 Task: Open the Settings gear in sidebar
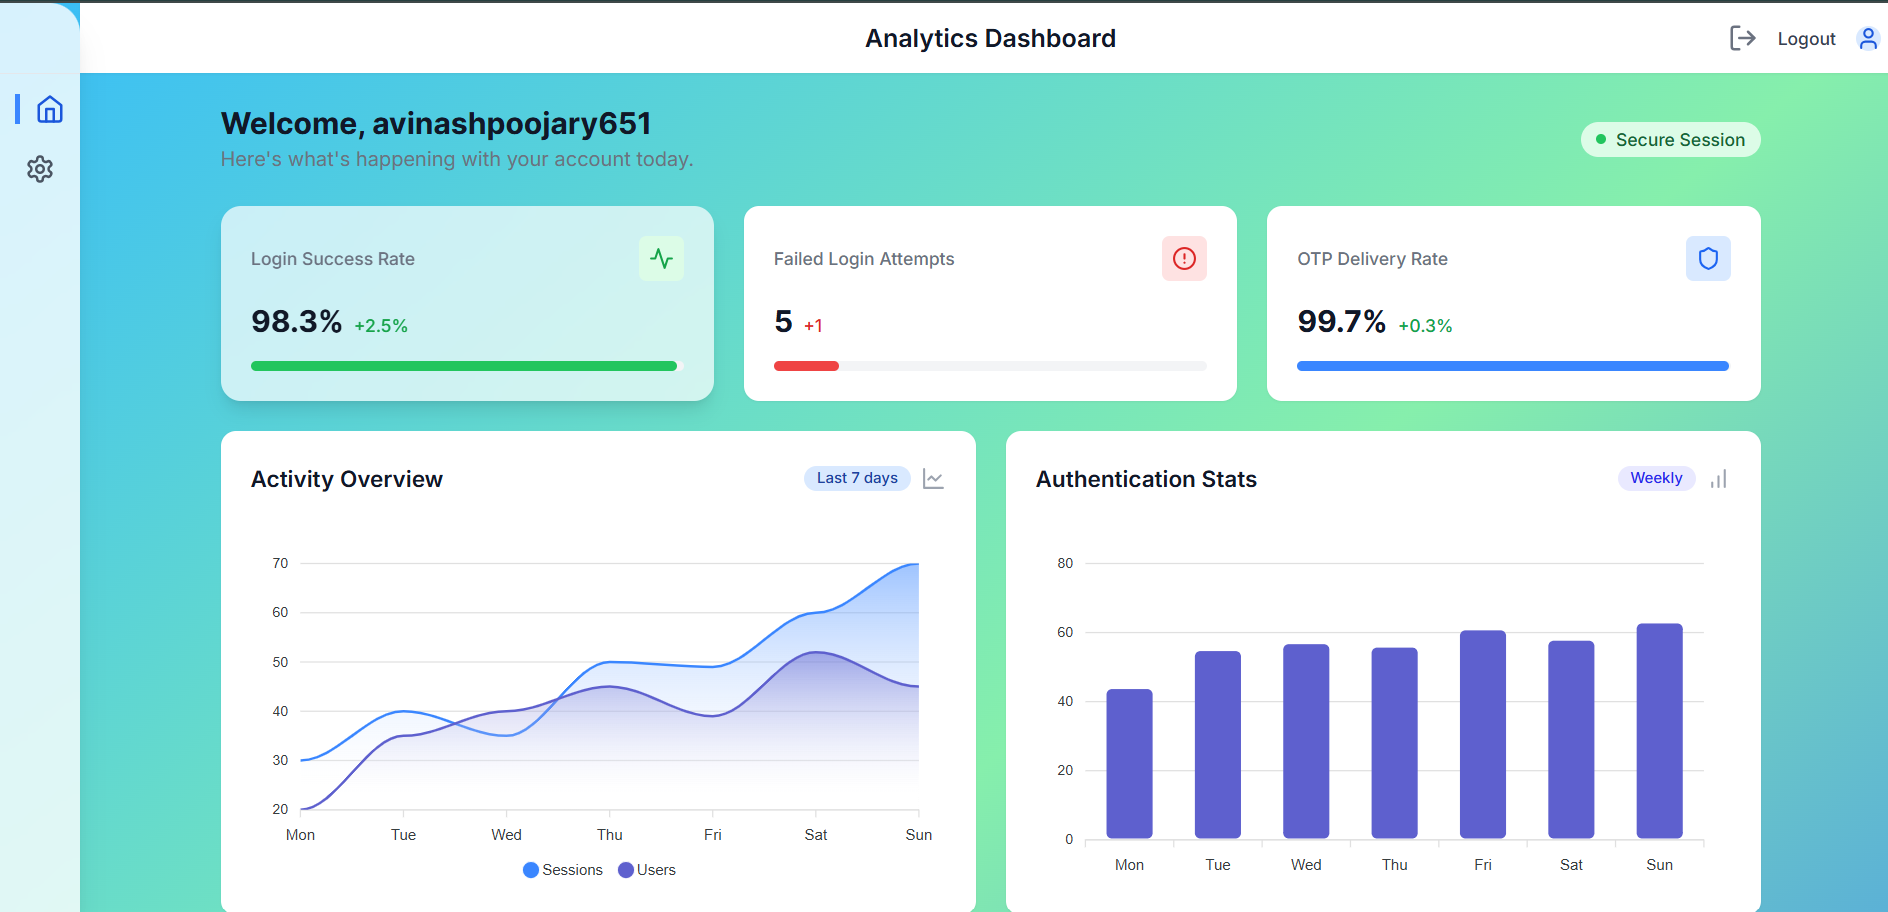point(40,169)
